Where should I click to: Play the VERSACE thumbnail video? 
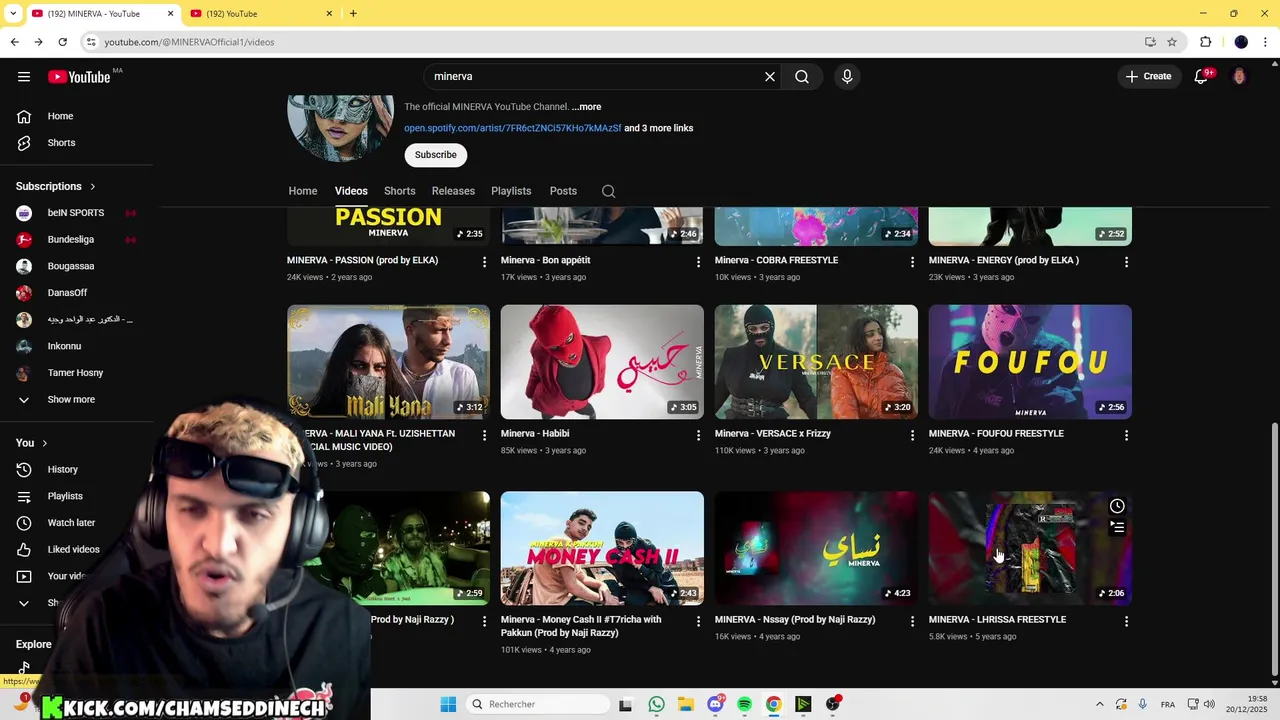(x=816, y=362)
